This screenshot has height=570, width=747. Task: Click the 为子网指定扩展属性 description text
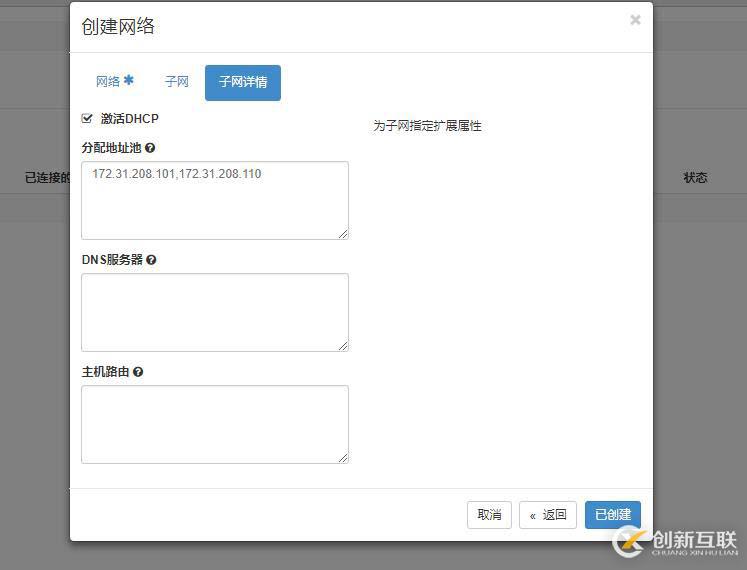(x=427, y=126)
